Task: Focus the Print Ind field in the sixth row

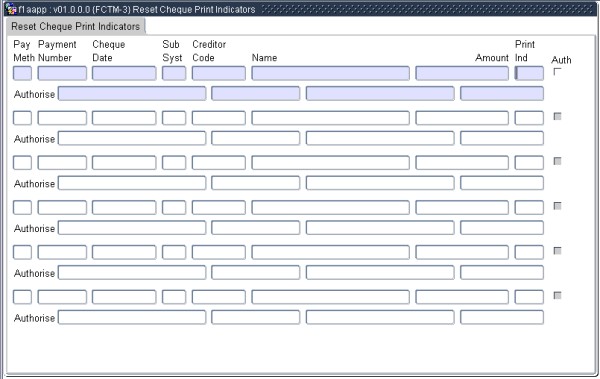Action: coord(529,297)
